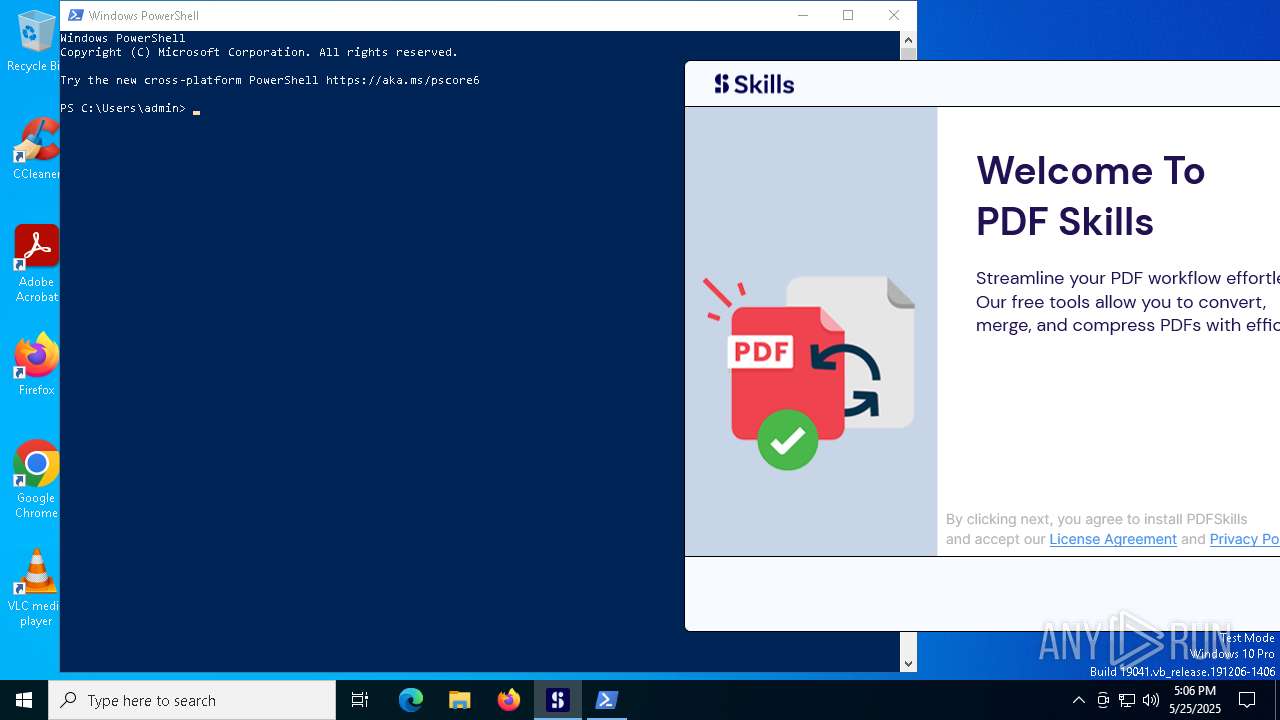Show hidden system tray icons
This screenshot has width=1280, height=720.
tap(1078, 700)
